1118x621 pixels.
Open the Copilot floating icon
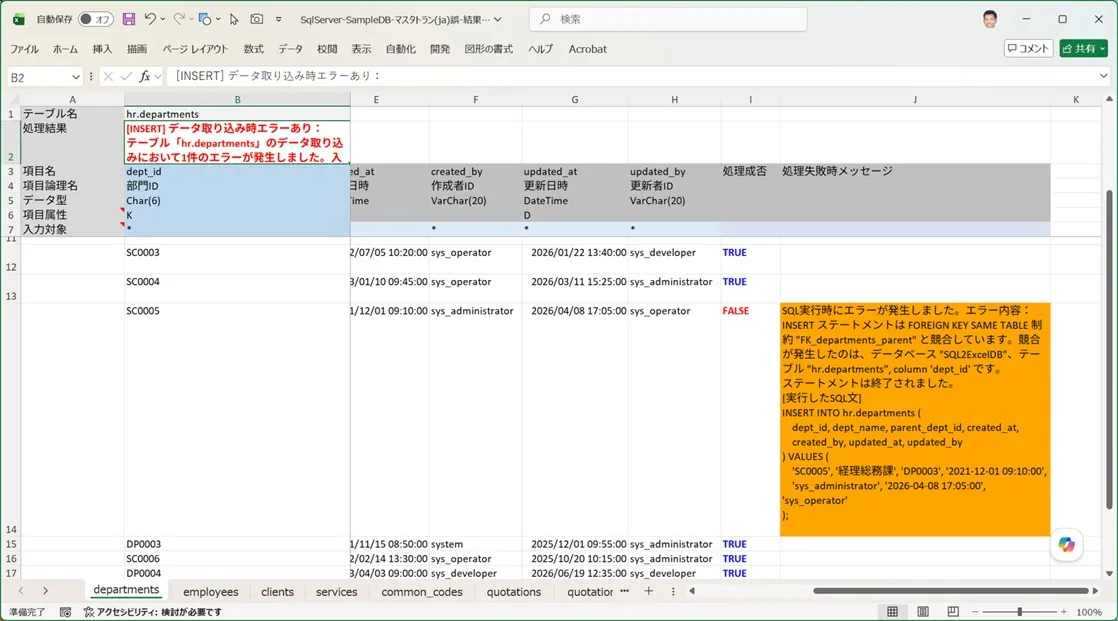(1067, 545)
